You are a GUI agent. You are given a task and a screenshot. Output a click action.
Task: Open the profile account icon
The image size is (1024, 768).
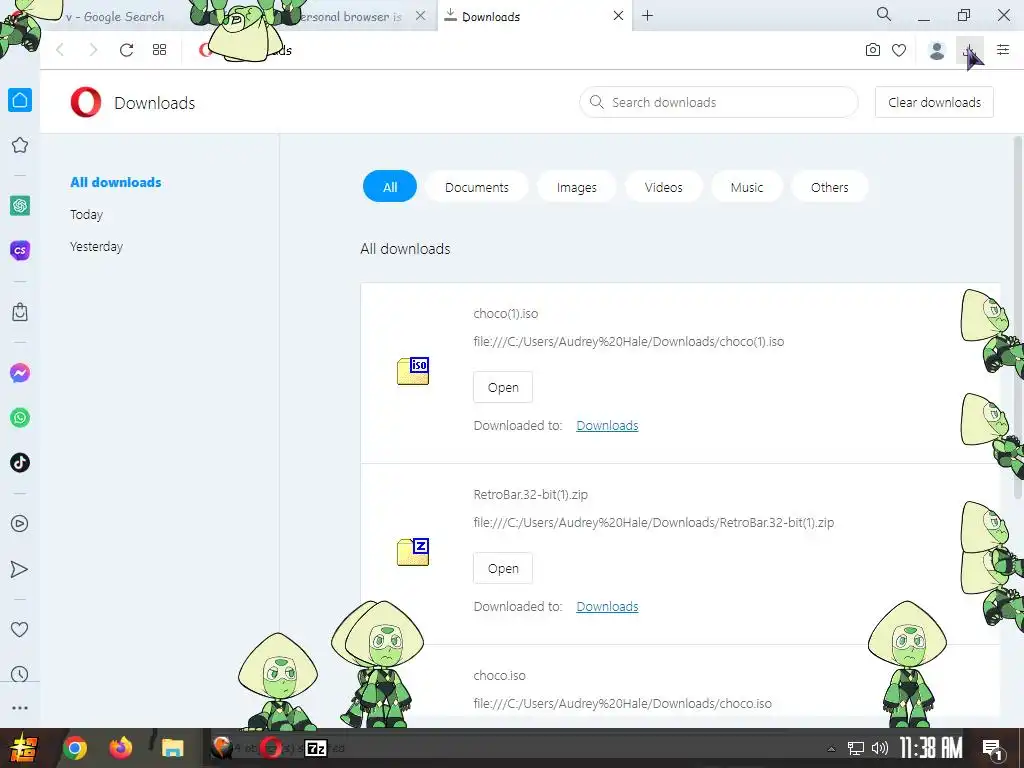(x=936, y=50)
